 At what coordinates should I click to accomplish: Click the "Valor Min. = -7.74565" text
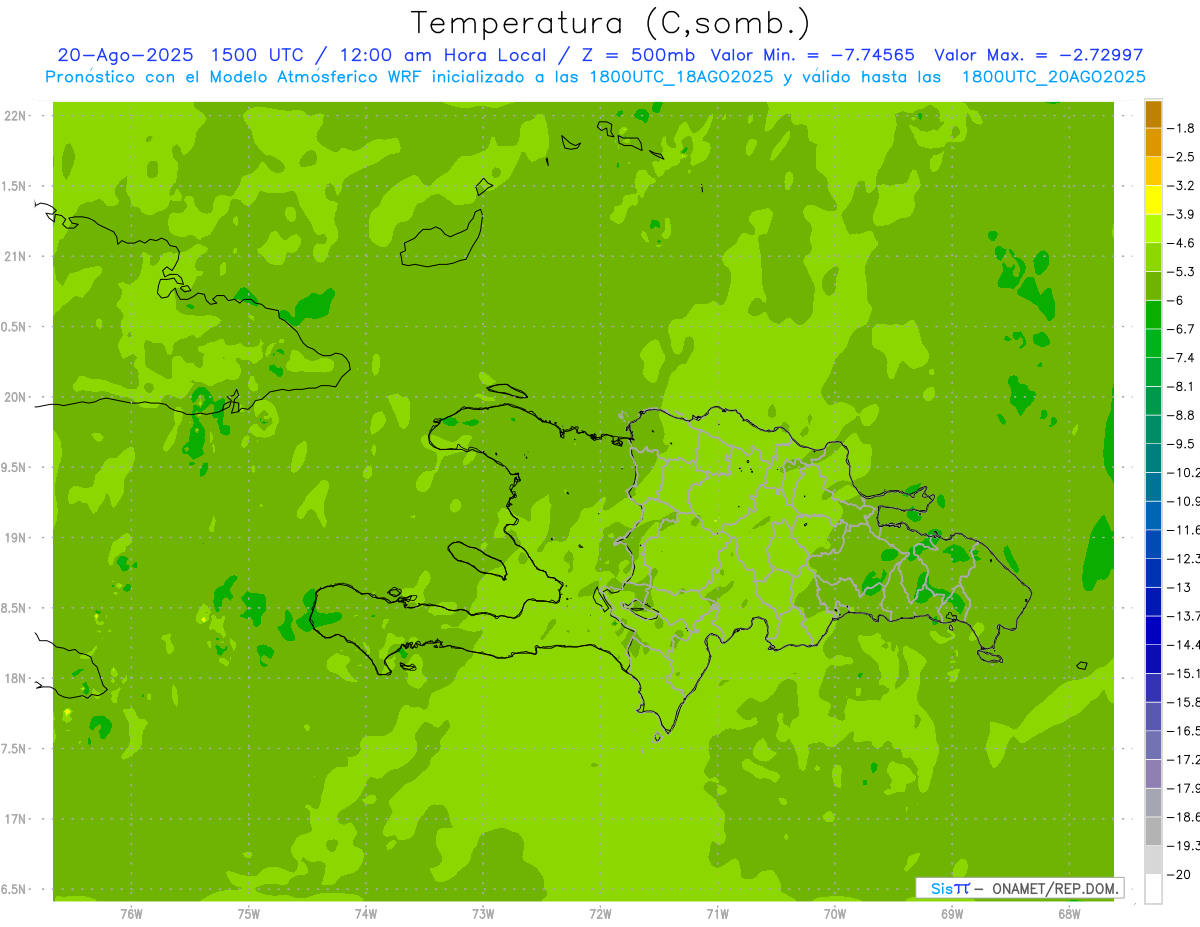(812, 55)
